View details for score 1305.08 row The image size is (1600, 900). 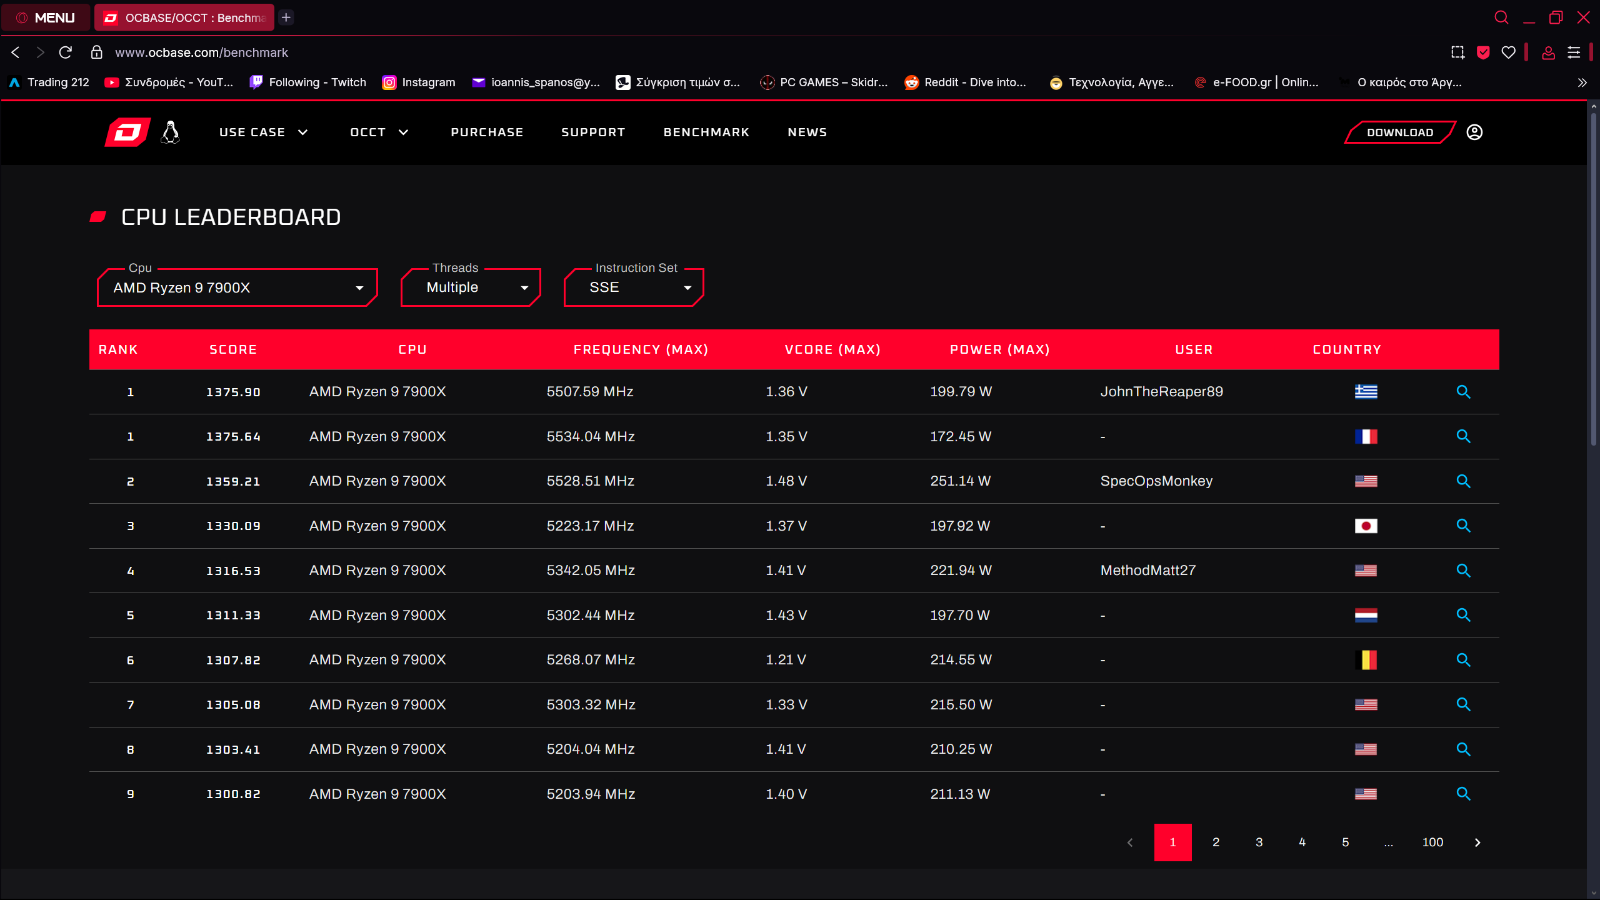(1463, 704)
